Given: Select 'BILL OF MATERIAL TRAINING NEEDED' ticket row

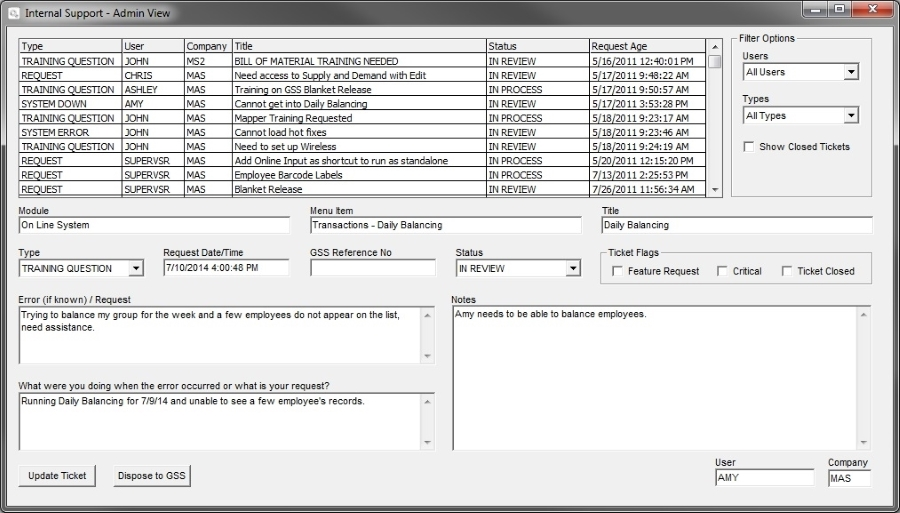Looking at the screenshot, I should 362,61.
